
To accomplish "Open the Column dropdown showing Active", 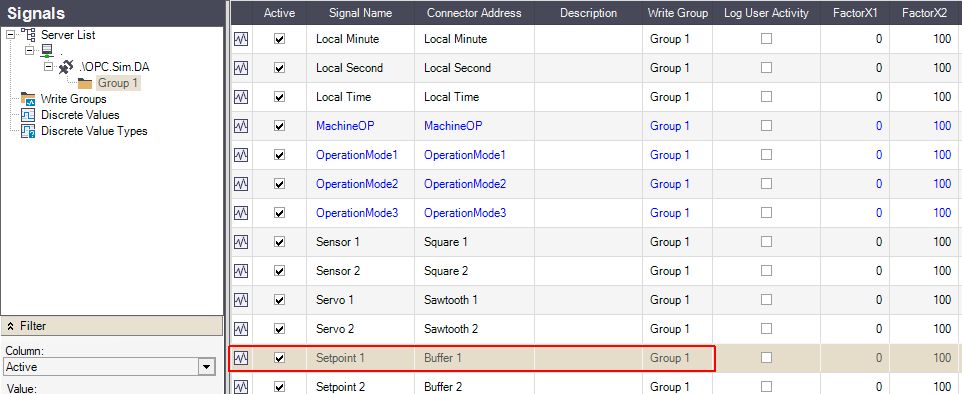I will pos(206,367).
